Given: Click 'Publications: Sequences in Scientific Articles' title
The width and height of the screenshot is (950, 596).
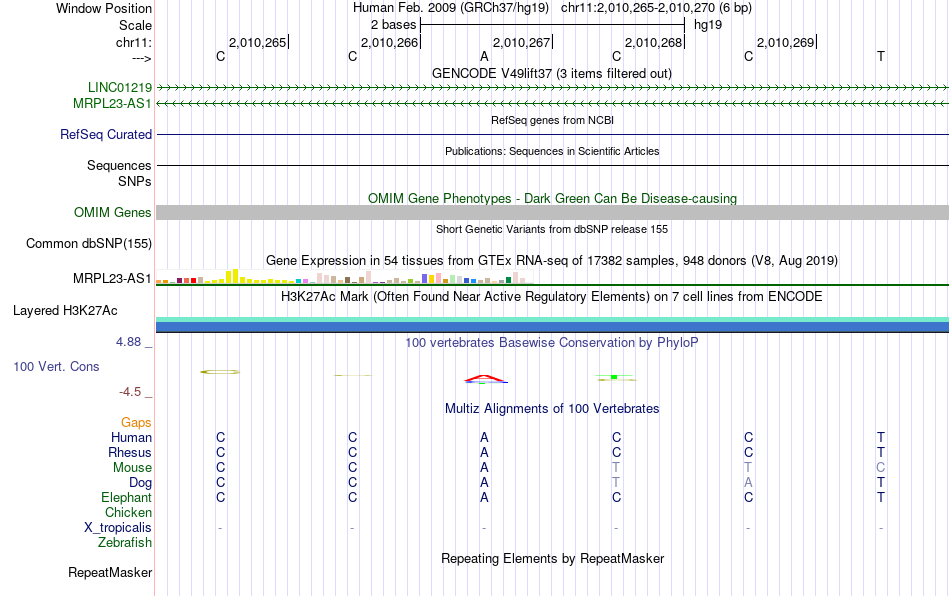Looking at the screenshot, I should pos(552,151).
